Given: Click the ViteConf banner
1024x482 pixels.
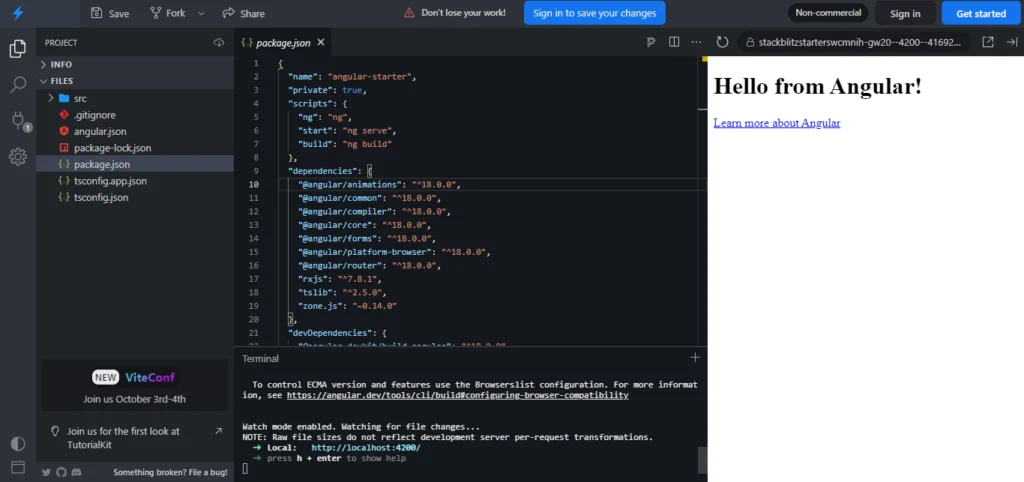Looking at the screenshot, I should pyautogui.click(x=135, y=385).
